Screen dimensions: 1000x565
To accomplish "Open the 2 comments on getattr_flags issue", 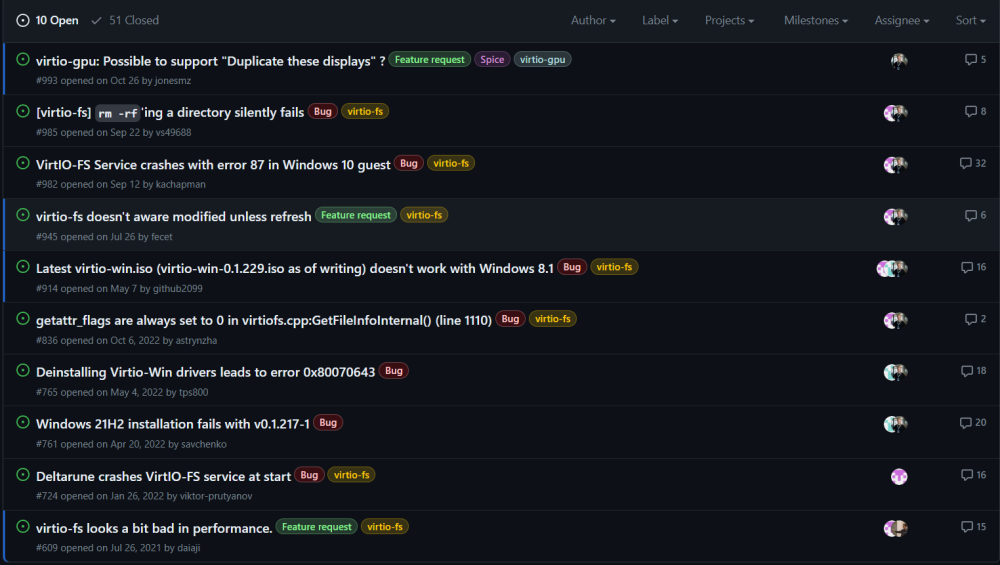I will click(x=975, y=319).
